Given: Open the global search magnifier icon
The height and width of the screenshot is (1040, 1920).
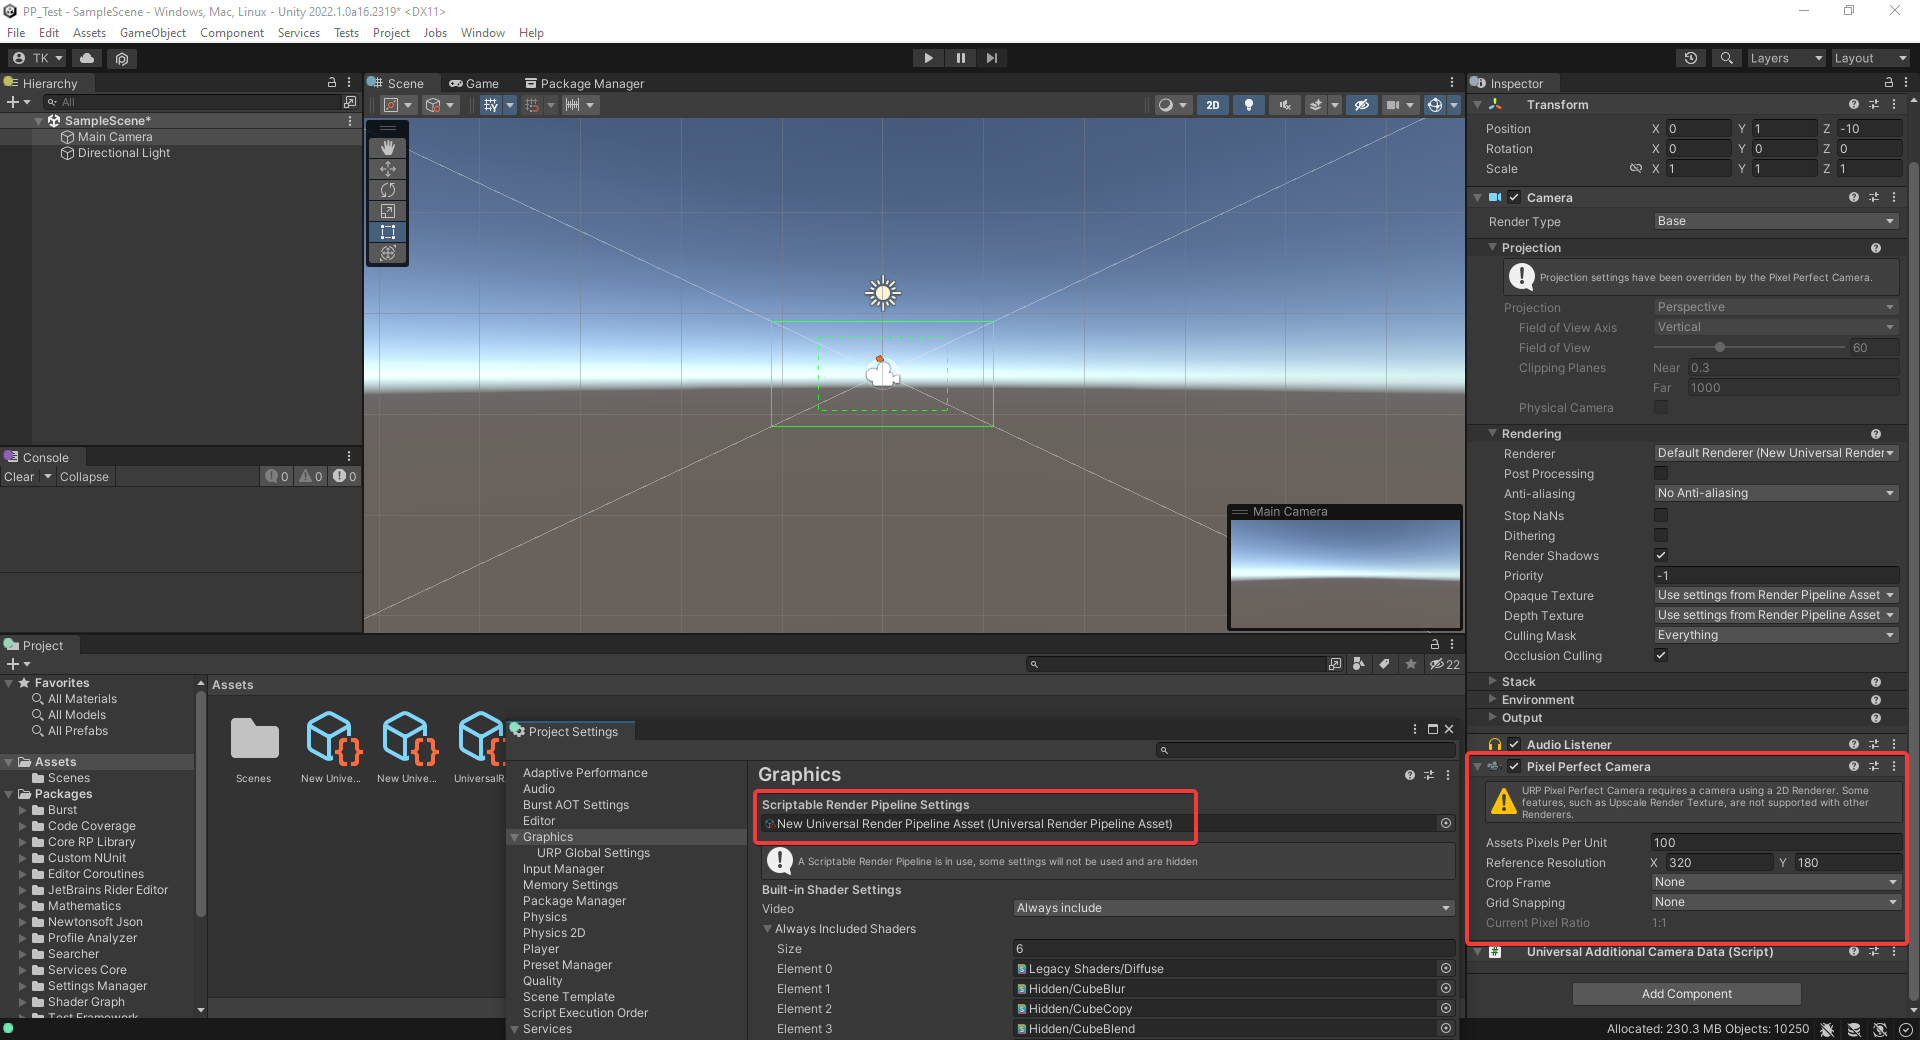Looking at the screenshot, I should [1726, 58].
